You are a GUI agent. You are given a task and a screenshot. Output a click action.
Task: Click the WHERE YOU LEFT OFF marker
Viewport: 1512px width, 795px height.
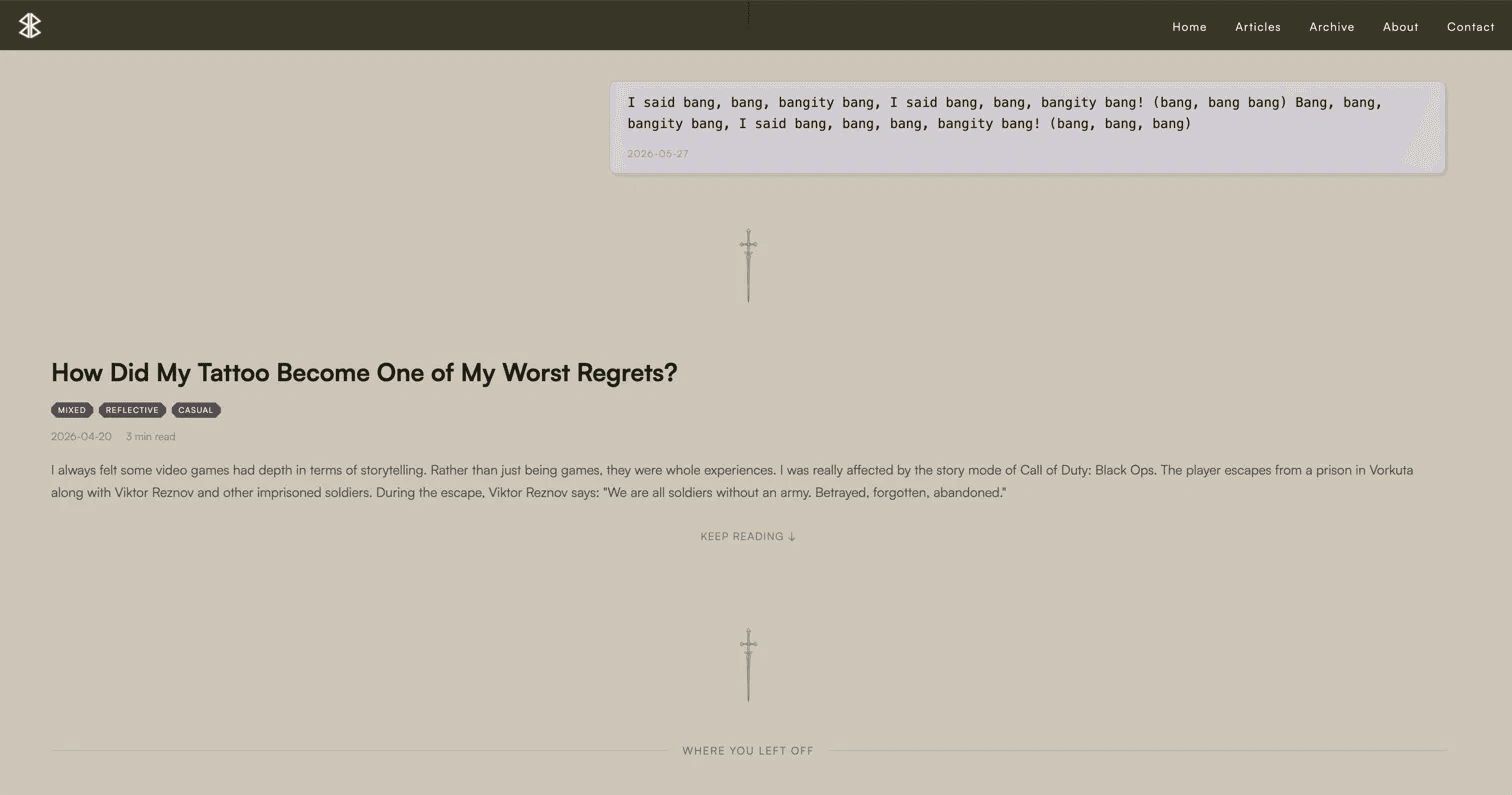pyautogui.click(x=748, y=751)
